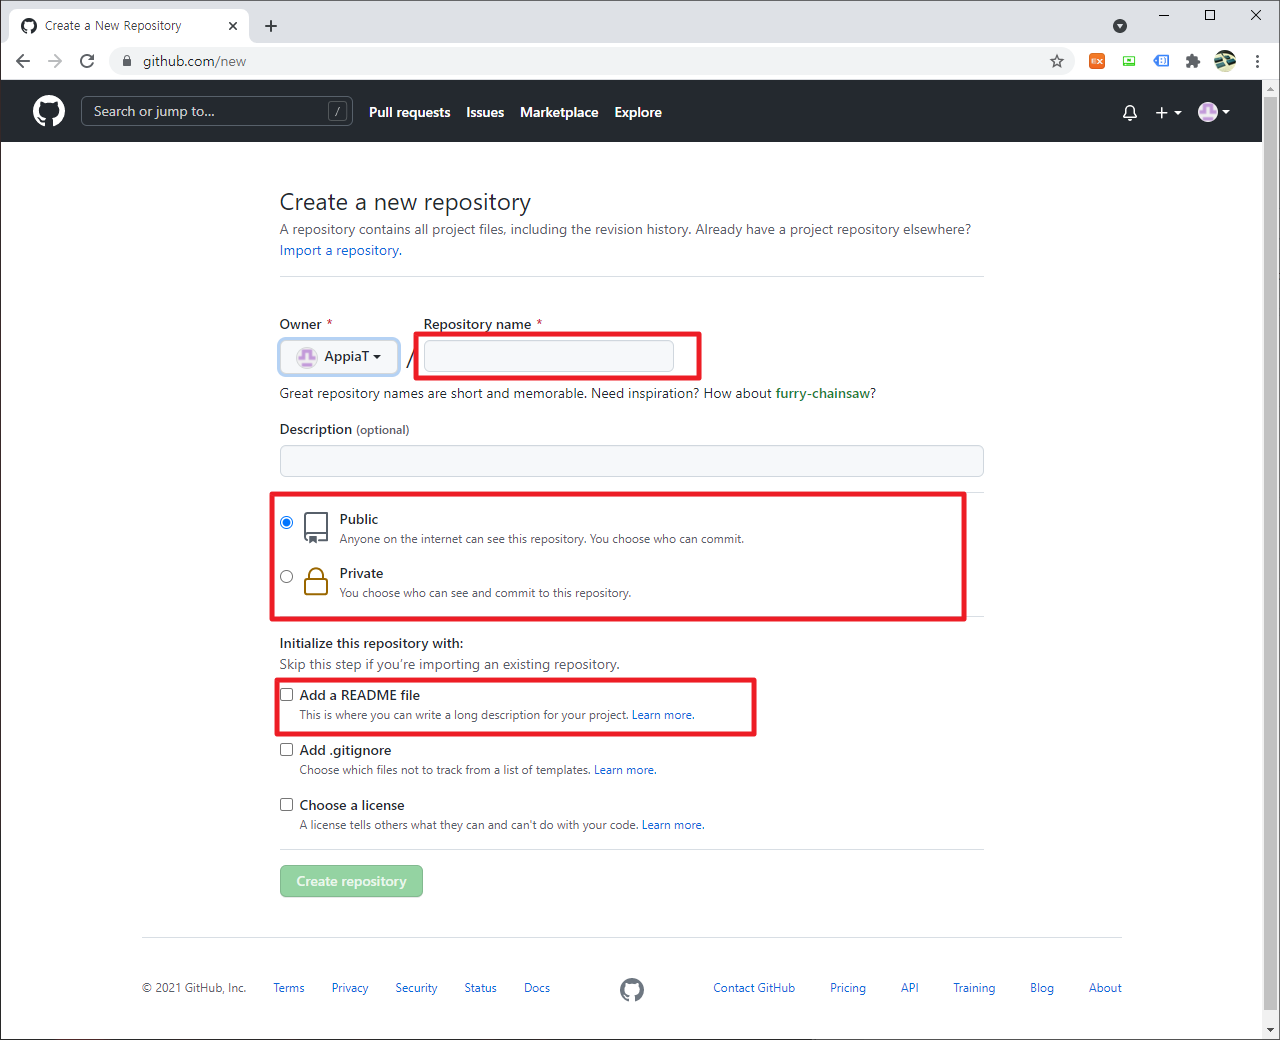Click Contact GitHub in footer
Viewport: 1280px width, 1040px height.
click(x=754, y=988)
